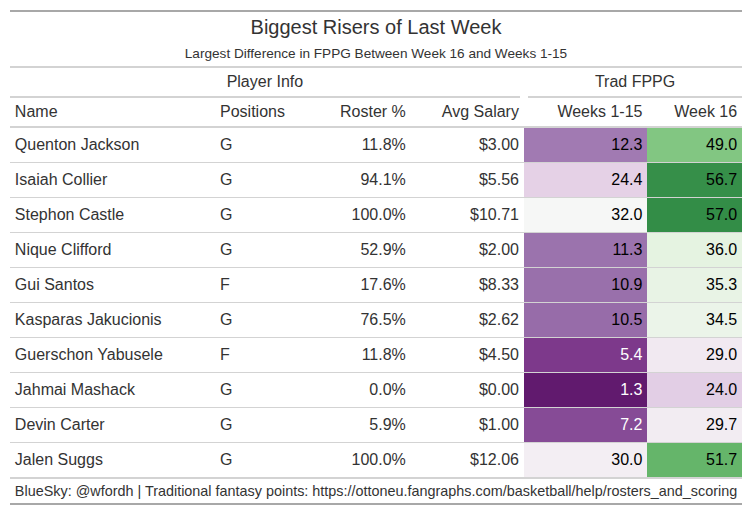Click the Positions column header
The width and height of the screenshot is (752, 515).
click(252, 112)
